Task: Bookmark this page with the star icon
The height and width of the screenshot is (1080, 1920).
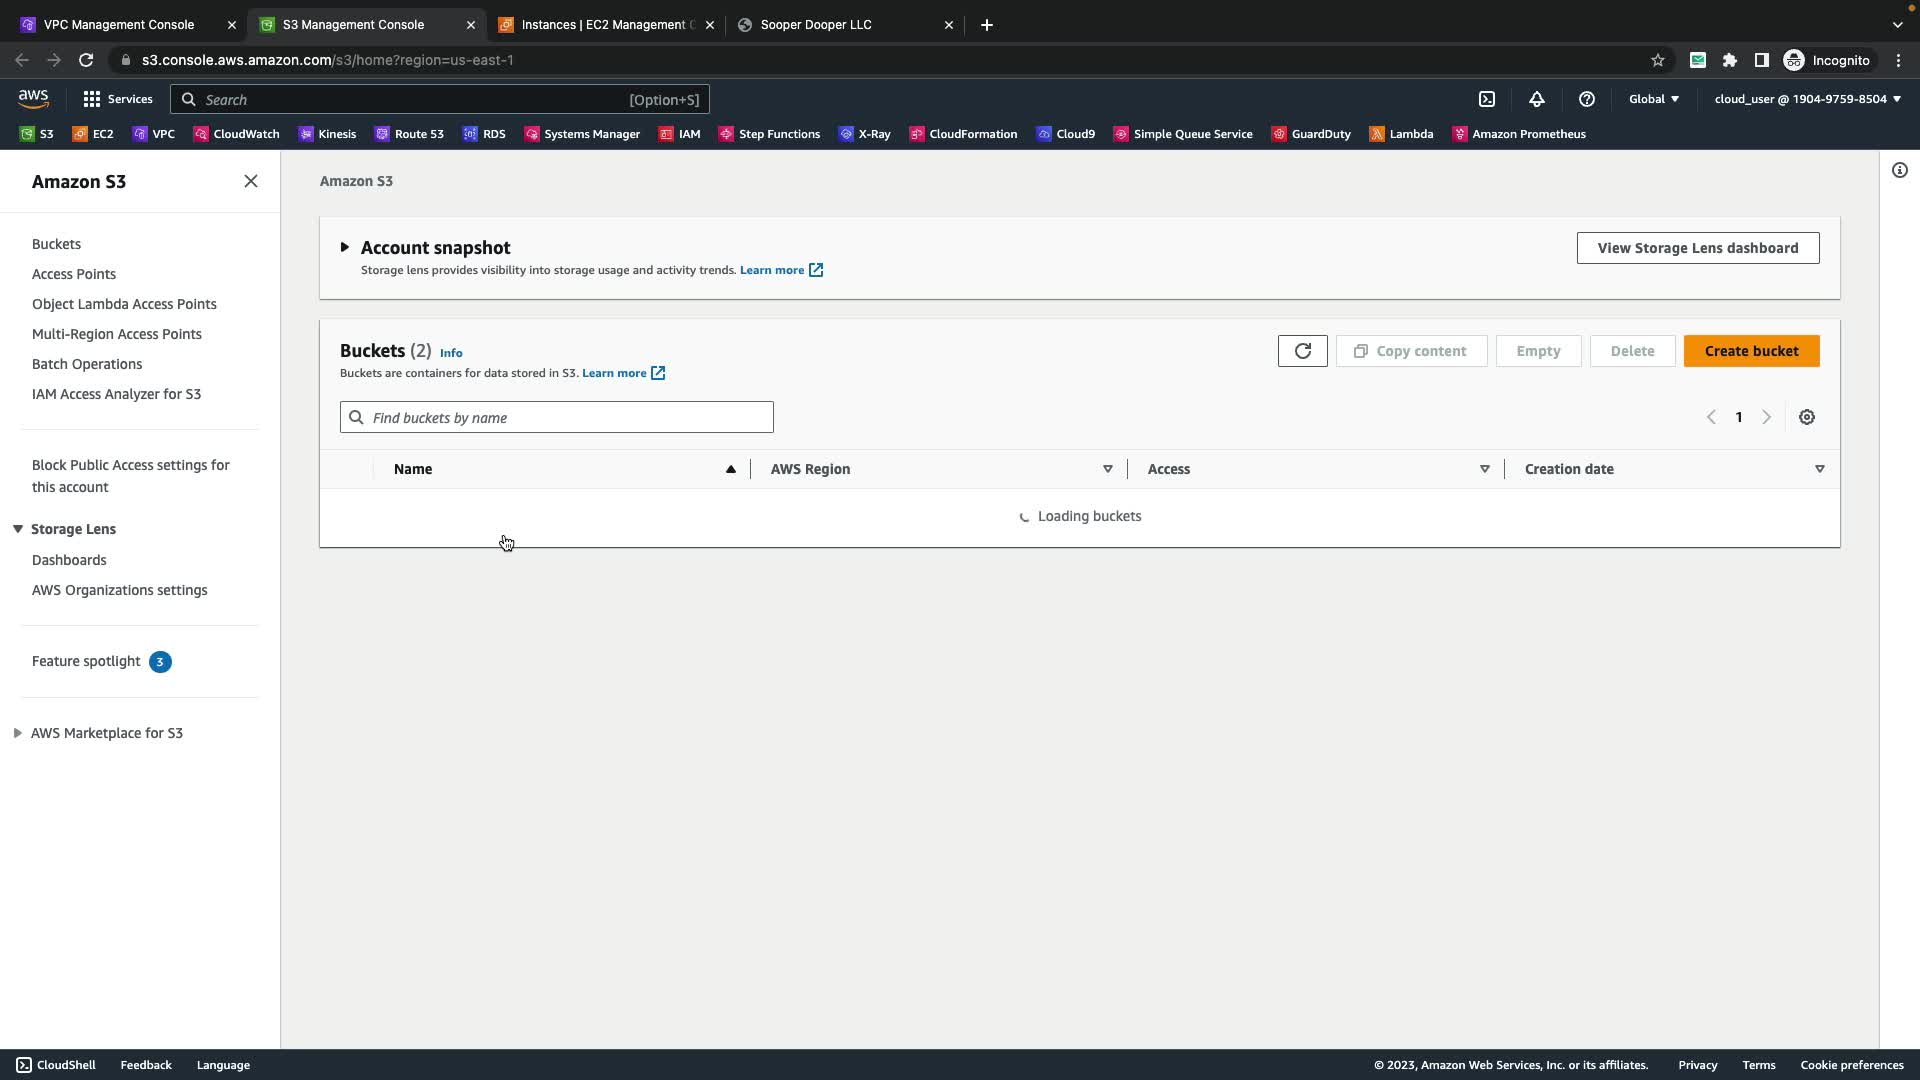Action: point(1657,60)
